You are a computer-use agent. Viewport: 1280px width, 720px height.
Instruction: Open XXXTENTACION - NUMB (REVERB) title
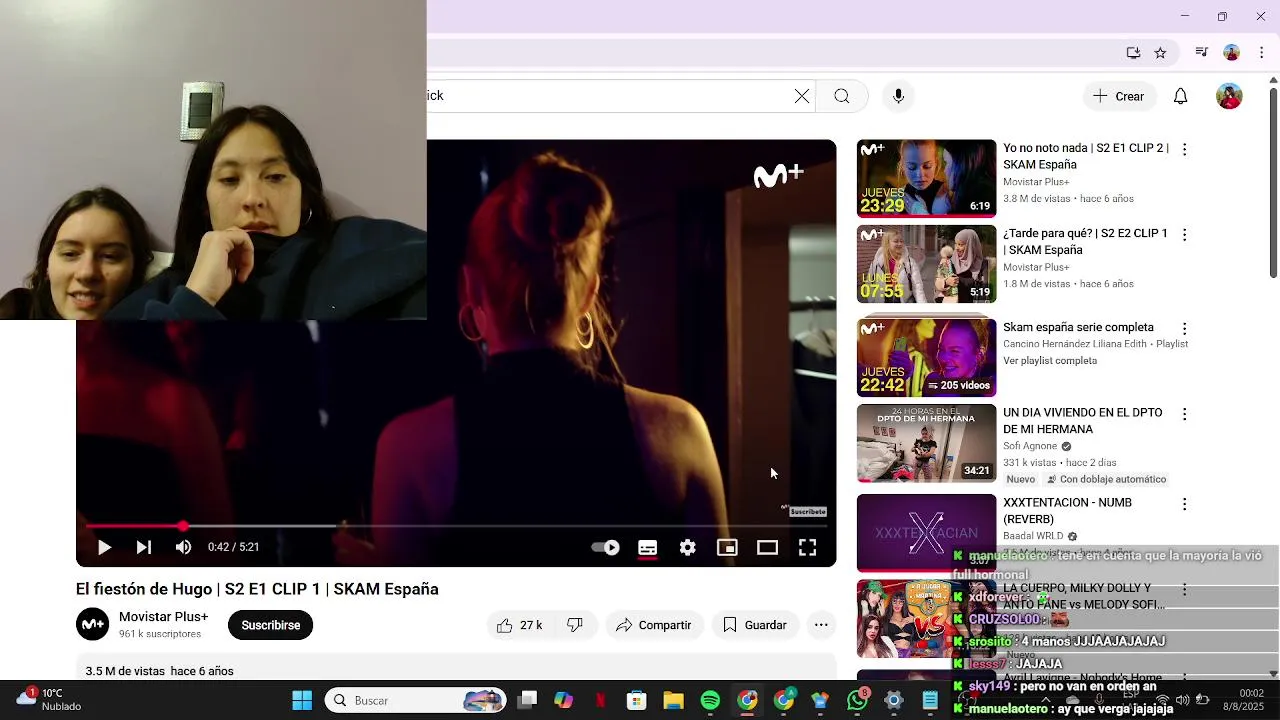(x=1067, y=511)
